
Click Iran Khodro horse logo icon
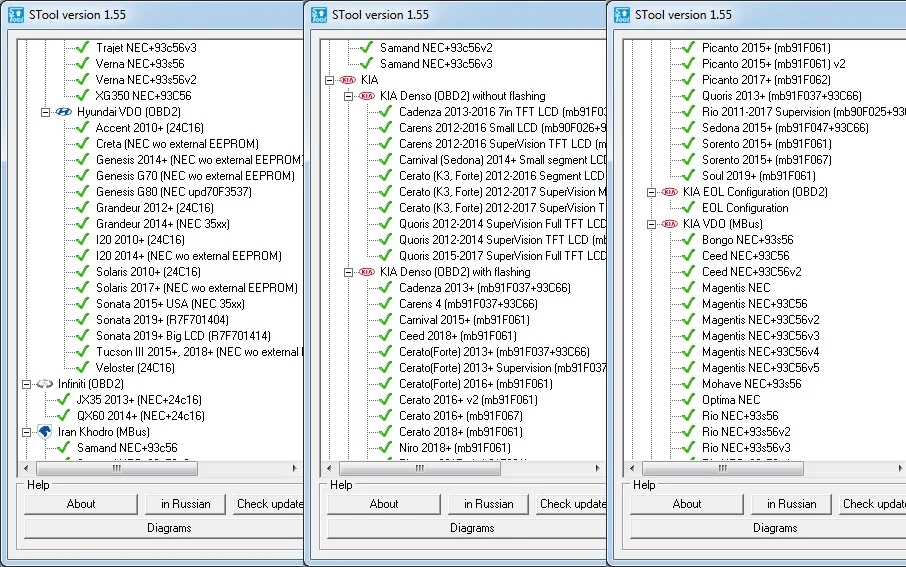pos(44,432)
